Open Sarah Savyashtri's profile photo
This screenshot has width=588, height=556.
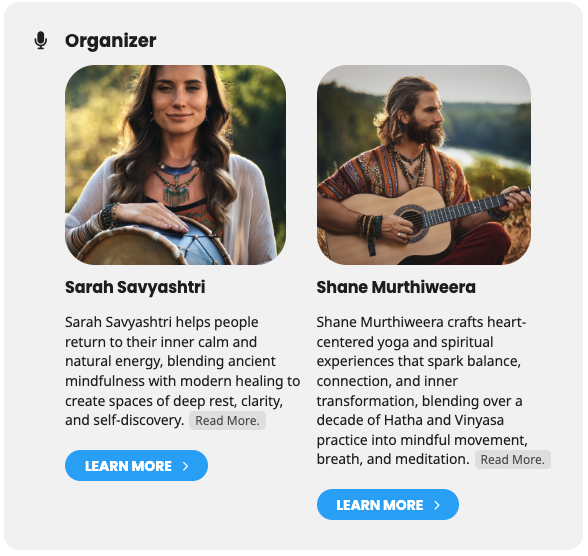(x=176, y=165)
